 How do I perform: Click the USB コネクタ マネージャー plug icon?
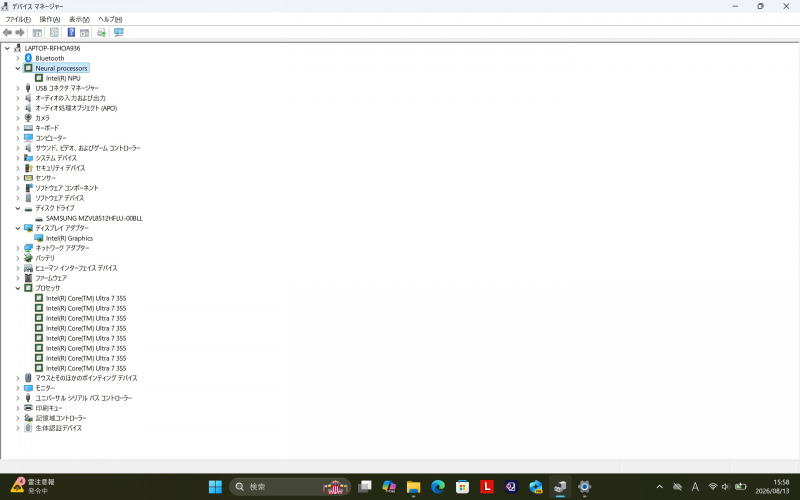tap(28, 88)
